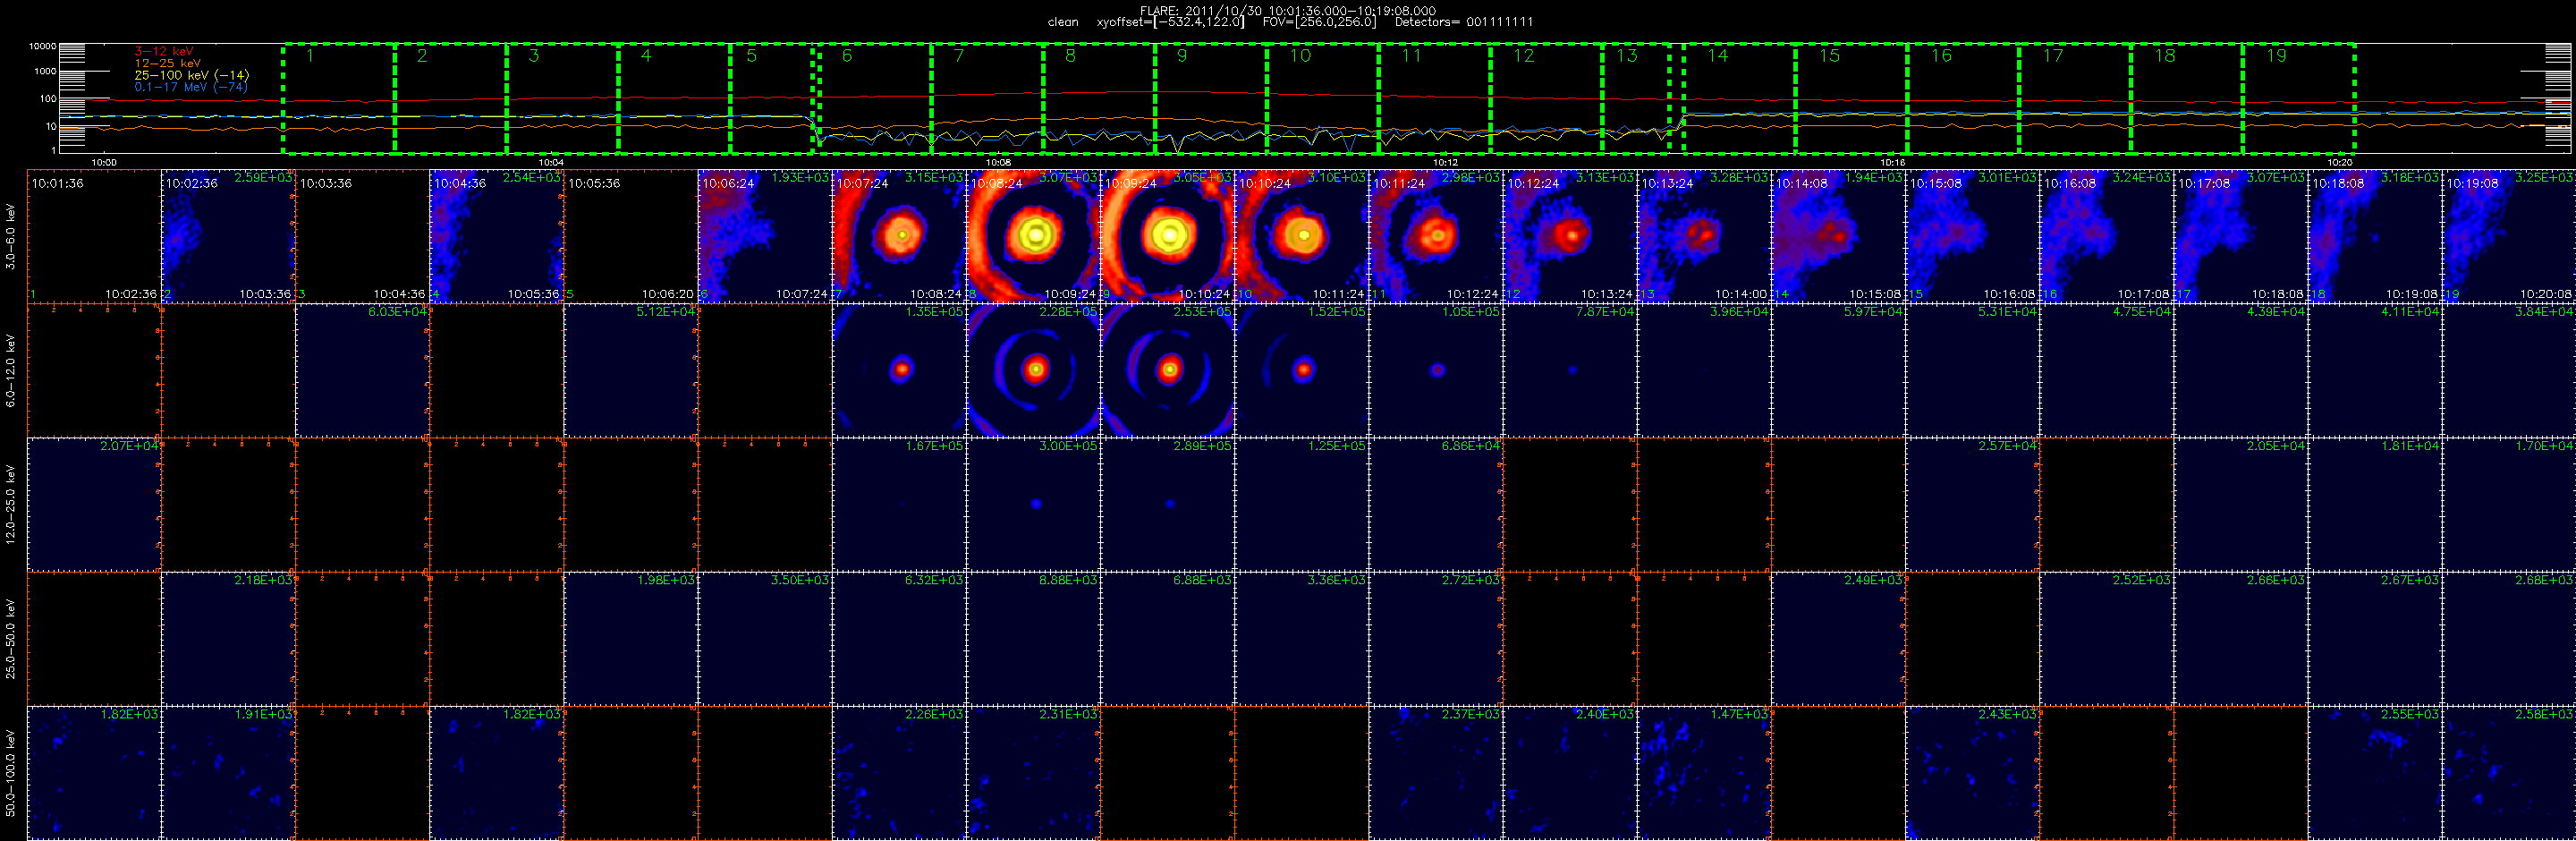Click the 3–6 keV image starting 10:13:24
Screen dimensions: 2576x841
(x=1704, y=236)
